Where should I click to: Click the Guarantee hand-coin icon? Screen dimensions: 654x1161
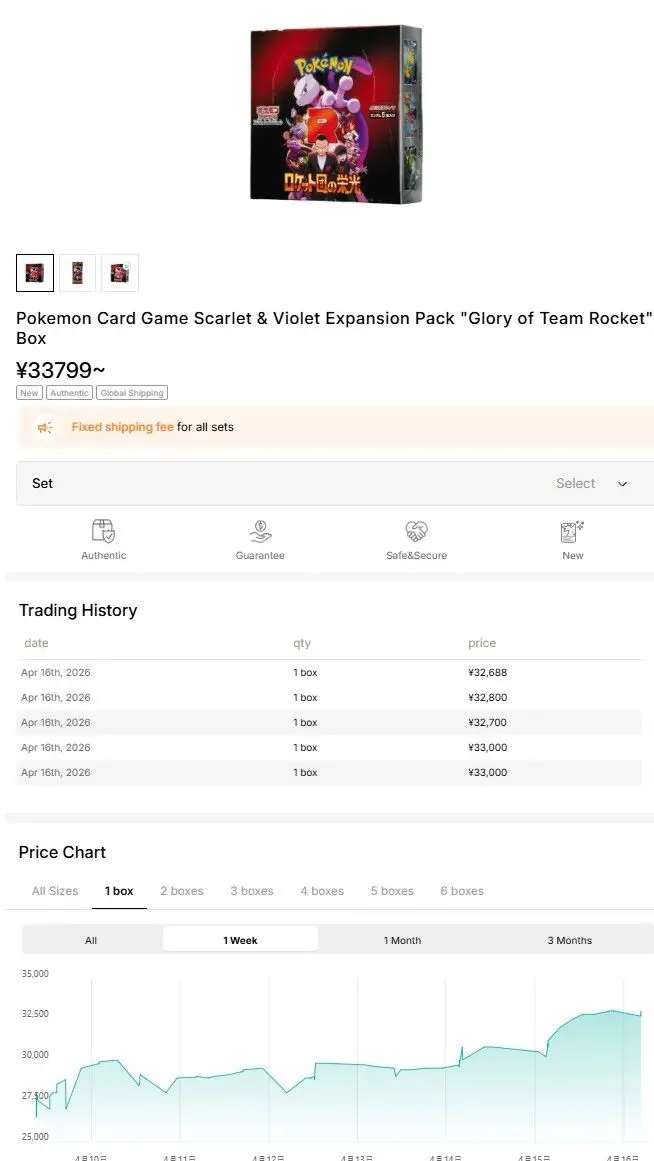click(x=260, y=531)
